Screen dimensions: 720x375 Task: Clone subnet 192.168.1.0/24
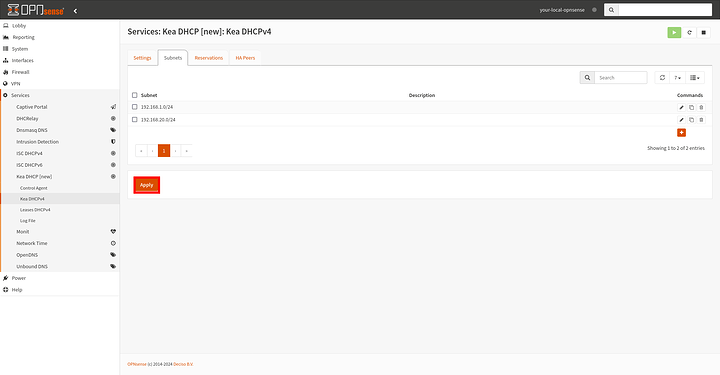pos(692,107)
